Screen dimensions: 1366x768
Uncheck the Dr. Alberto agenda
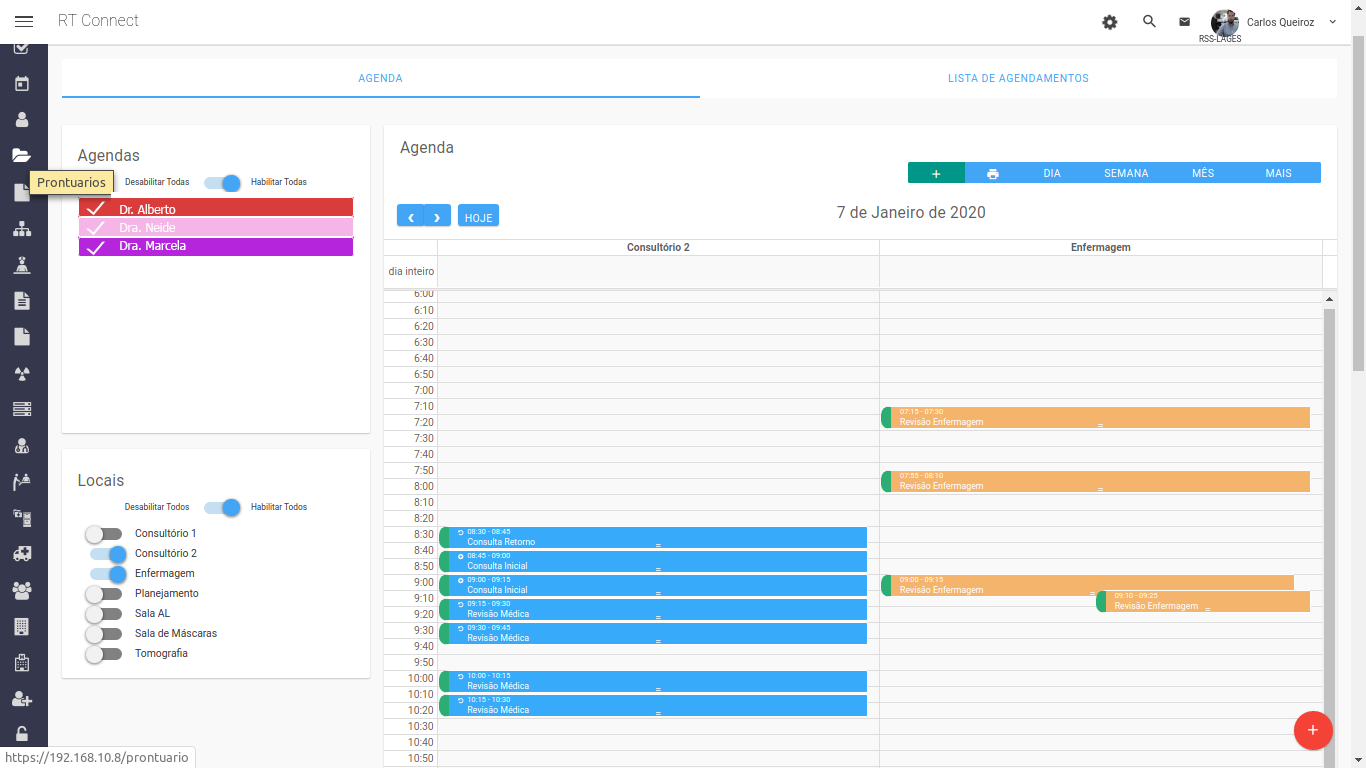[96, 209]
